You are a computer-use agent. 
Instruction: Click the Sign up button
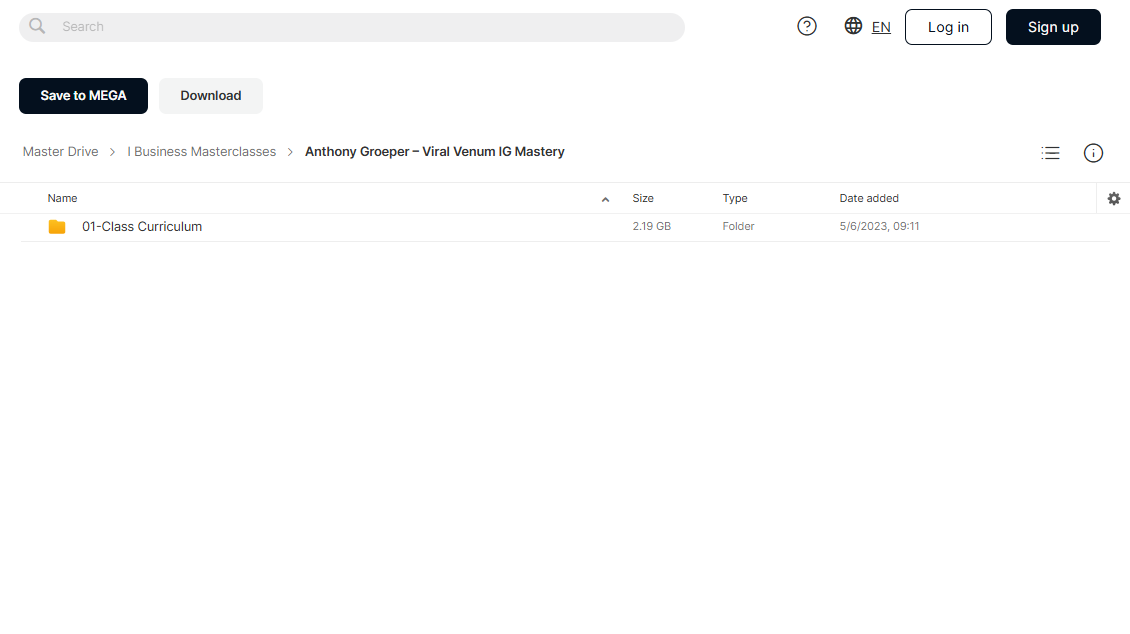(1053, 27)
